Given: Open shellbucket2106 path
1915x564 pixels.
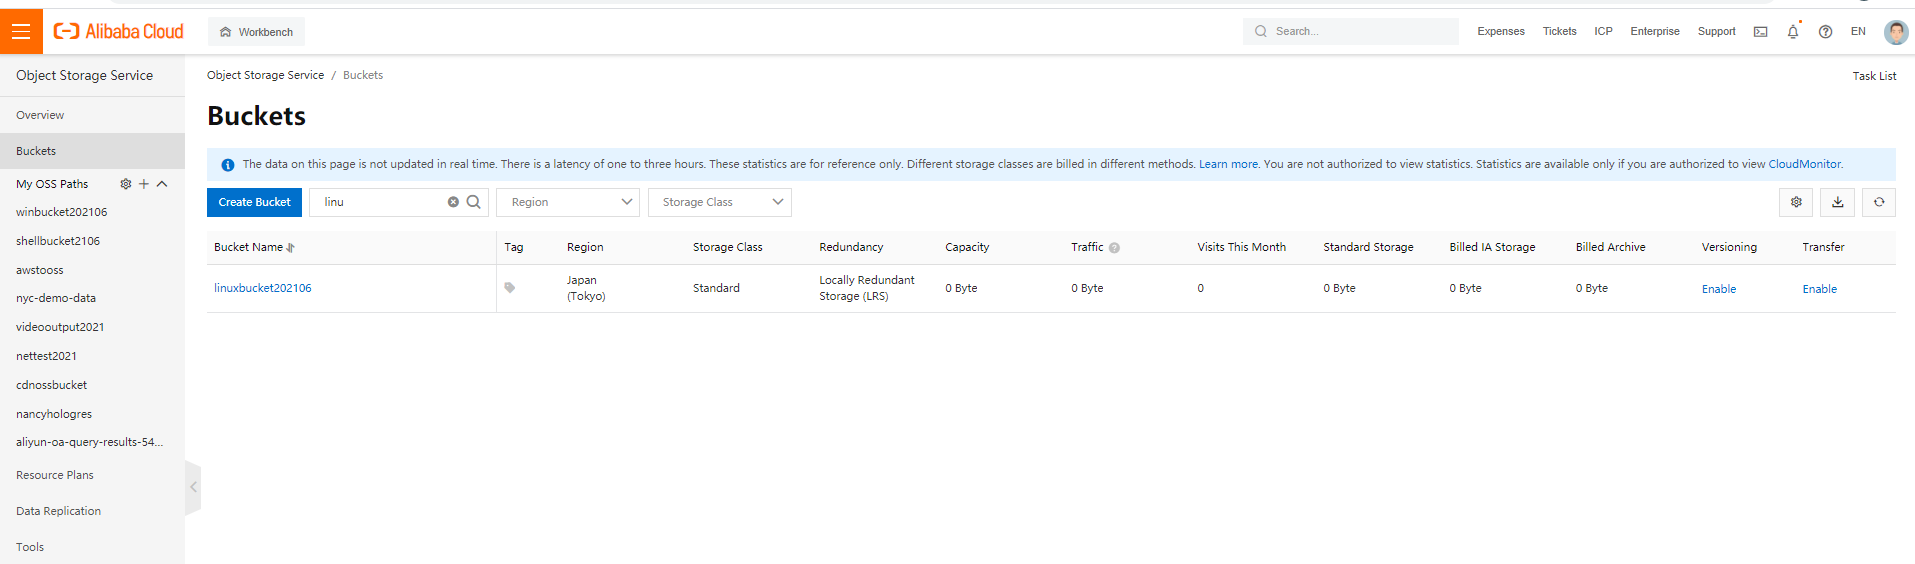Looking at the screenshot, I should tap(58, 241).
